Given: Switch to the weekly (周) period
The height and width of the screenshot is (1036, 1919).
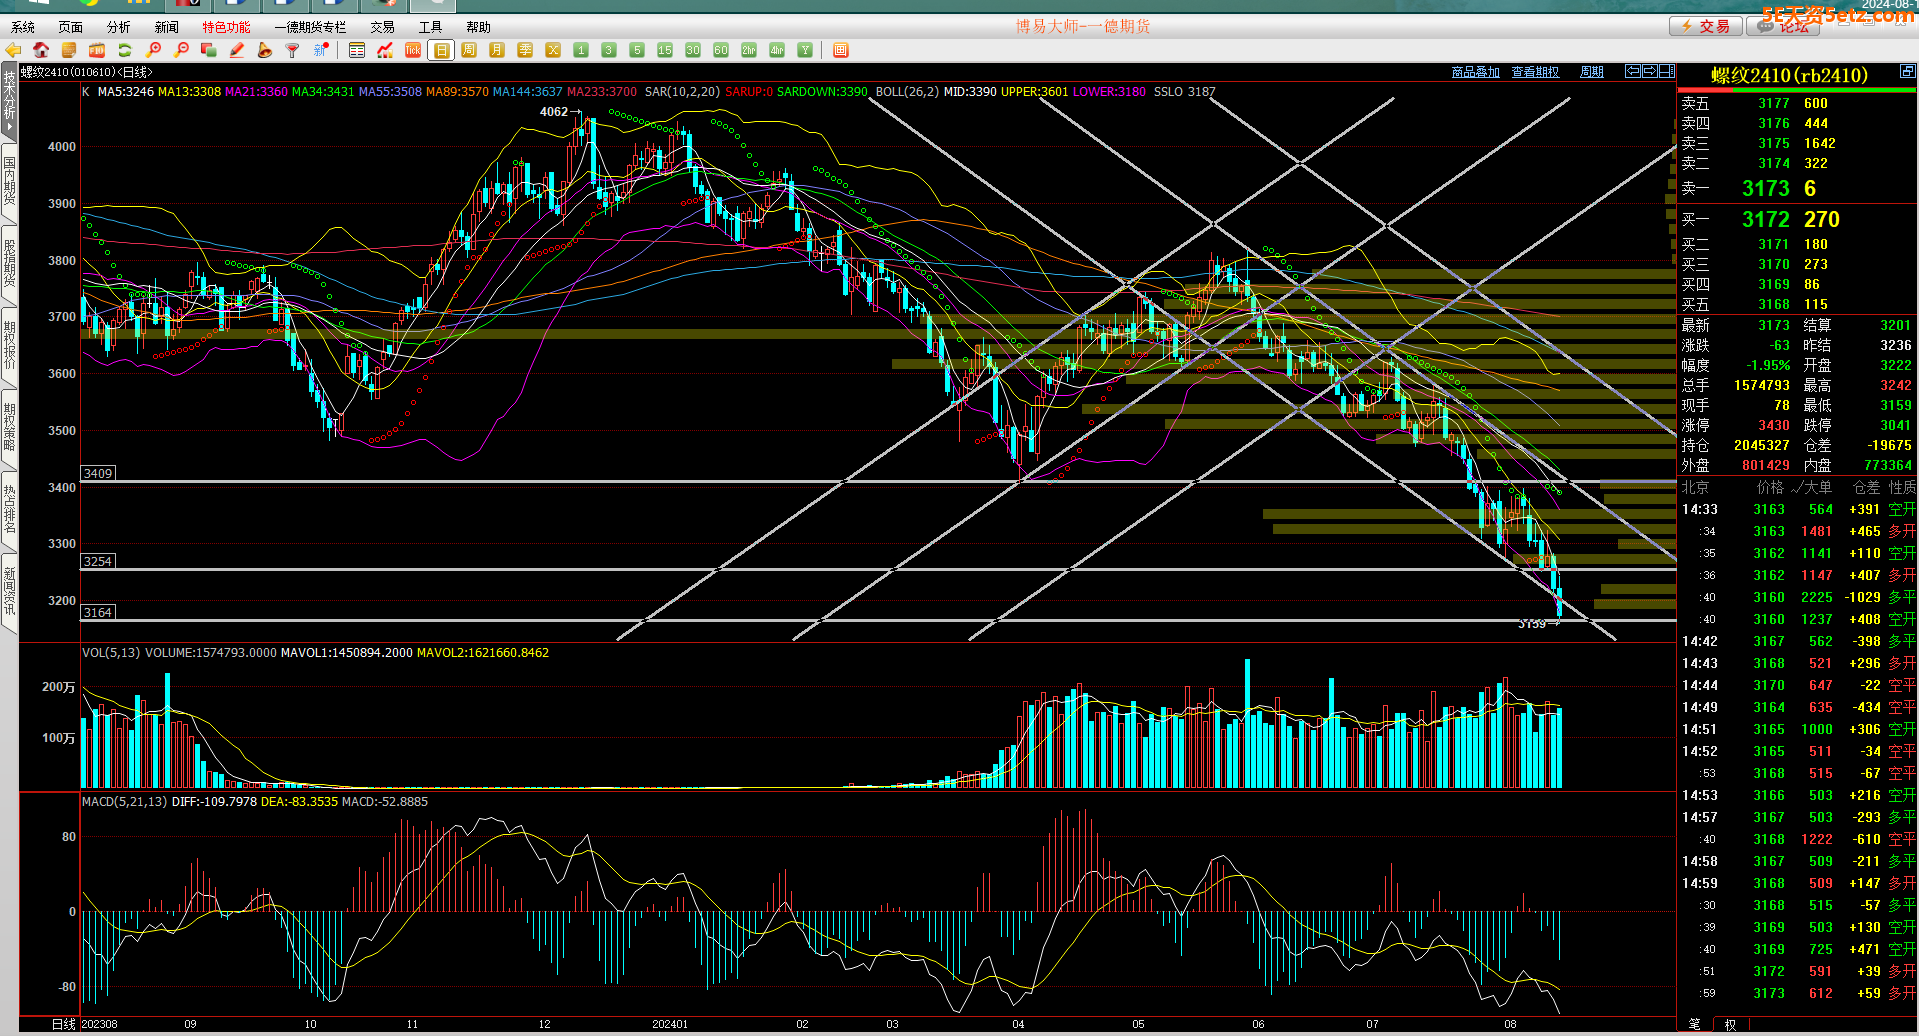Looking at the screenshot, I should coord(469,50).
